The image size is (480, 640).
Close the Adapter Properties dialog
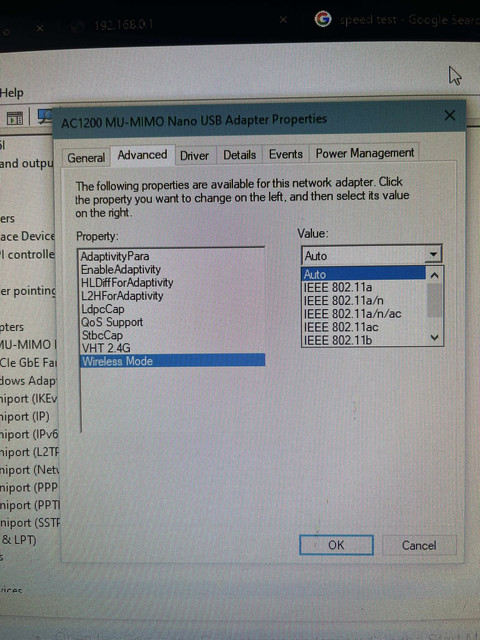pos(450,116)
